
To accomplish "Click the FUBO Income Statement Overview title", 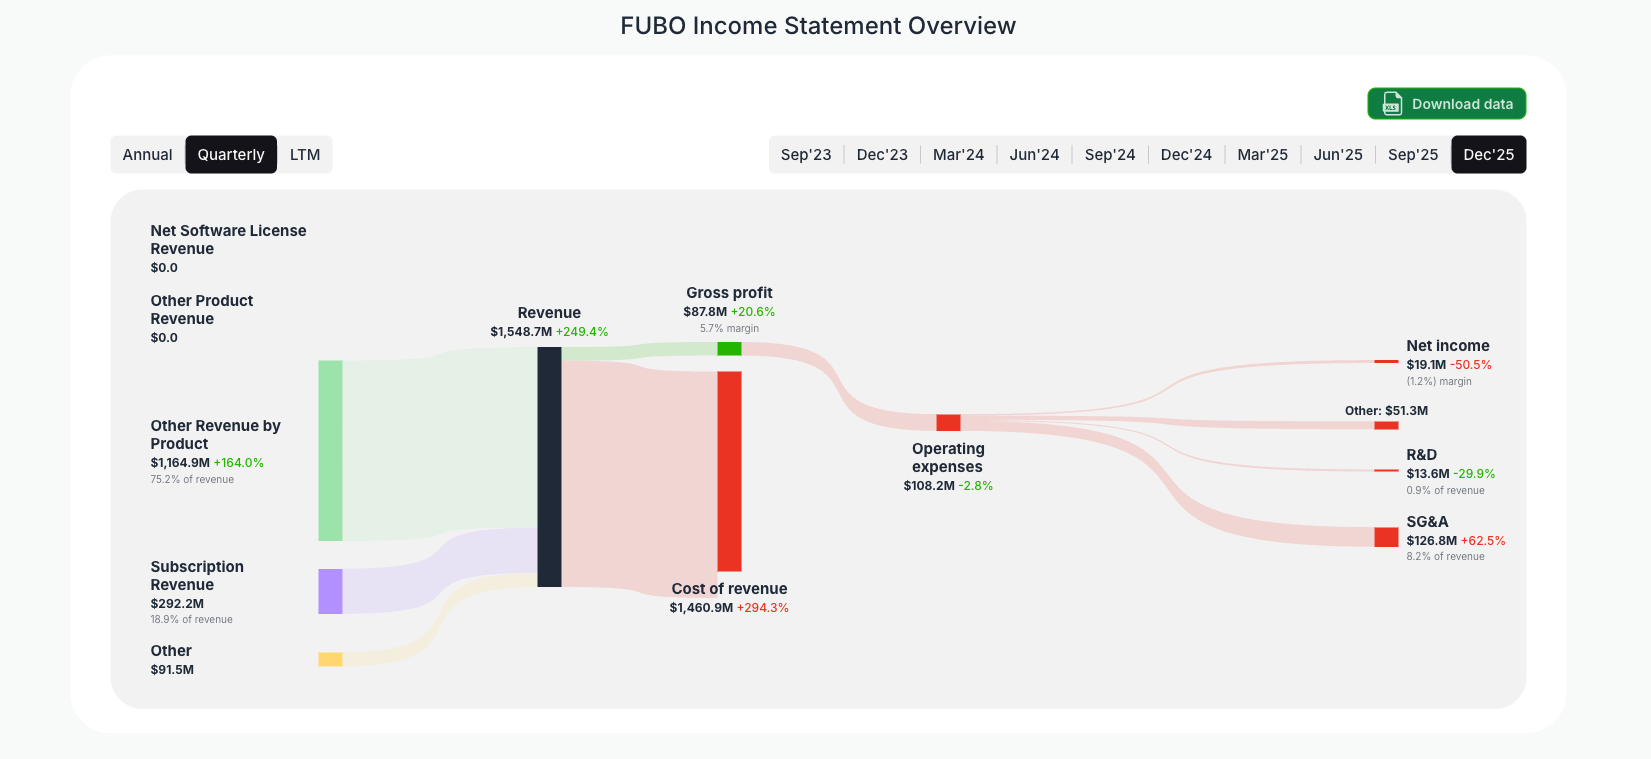I will tap(817, 25).
